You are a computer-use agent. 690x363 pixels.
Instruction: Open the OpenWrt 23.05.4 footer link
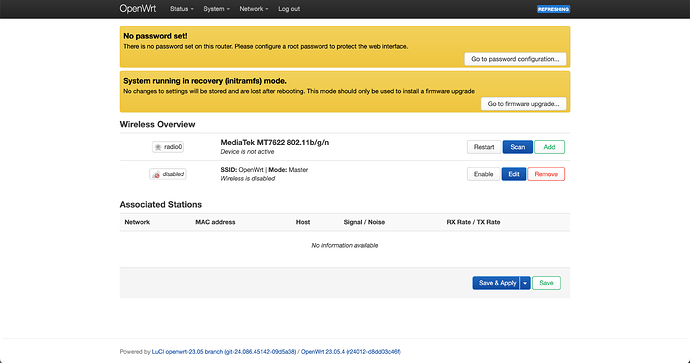tap(350, 352)
